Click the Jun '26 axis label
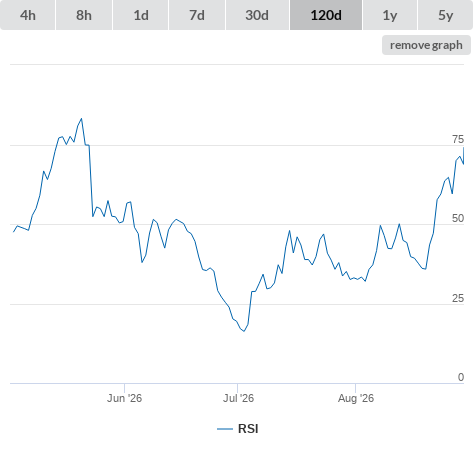The image size is (474, 455). tap(124, 398)
